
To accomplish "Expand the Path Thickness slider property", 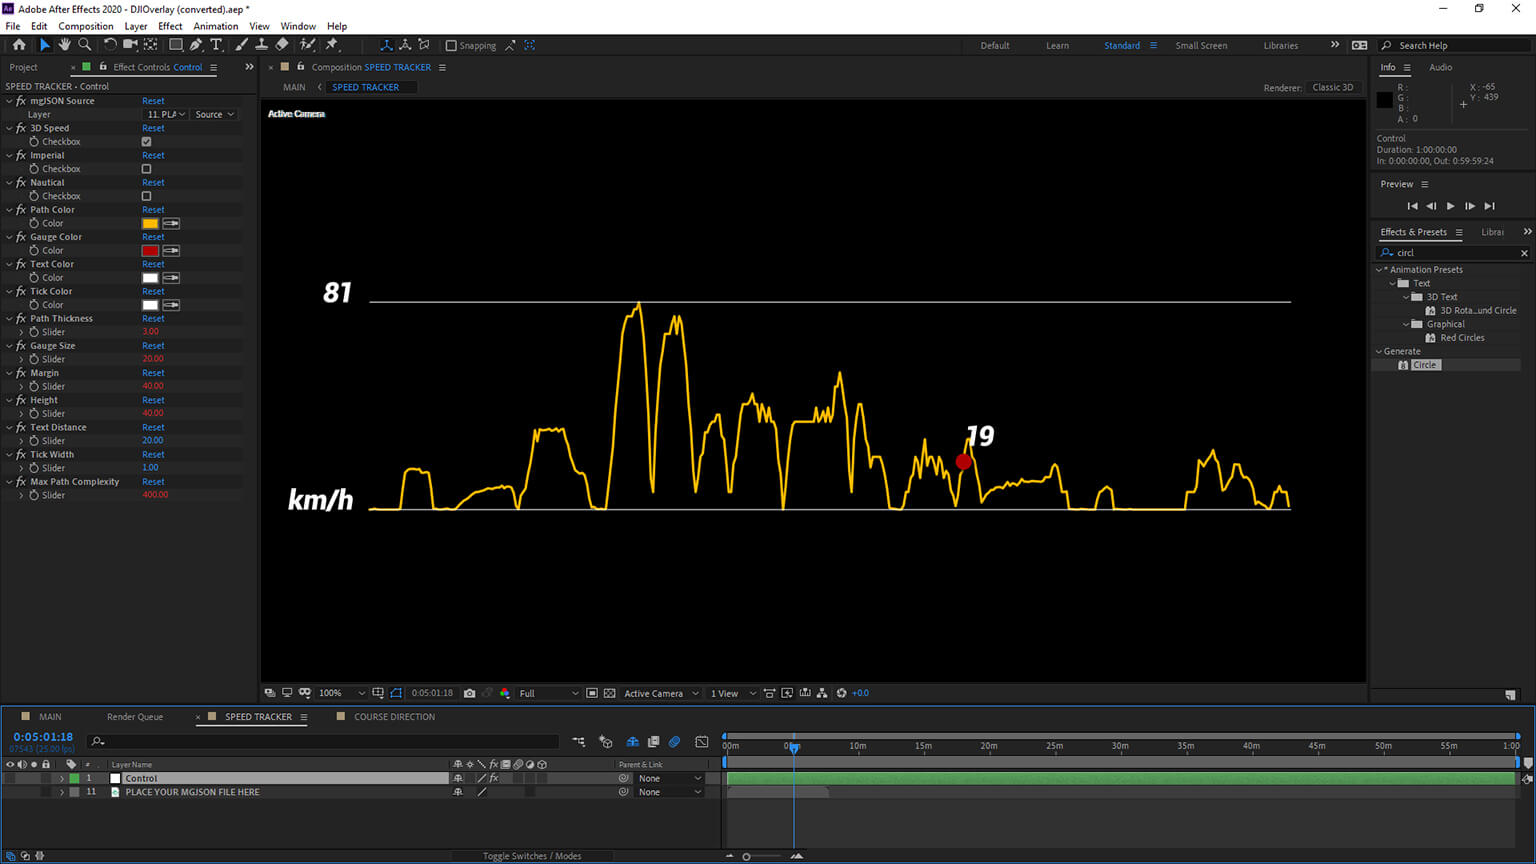I will 22,332.
